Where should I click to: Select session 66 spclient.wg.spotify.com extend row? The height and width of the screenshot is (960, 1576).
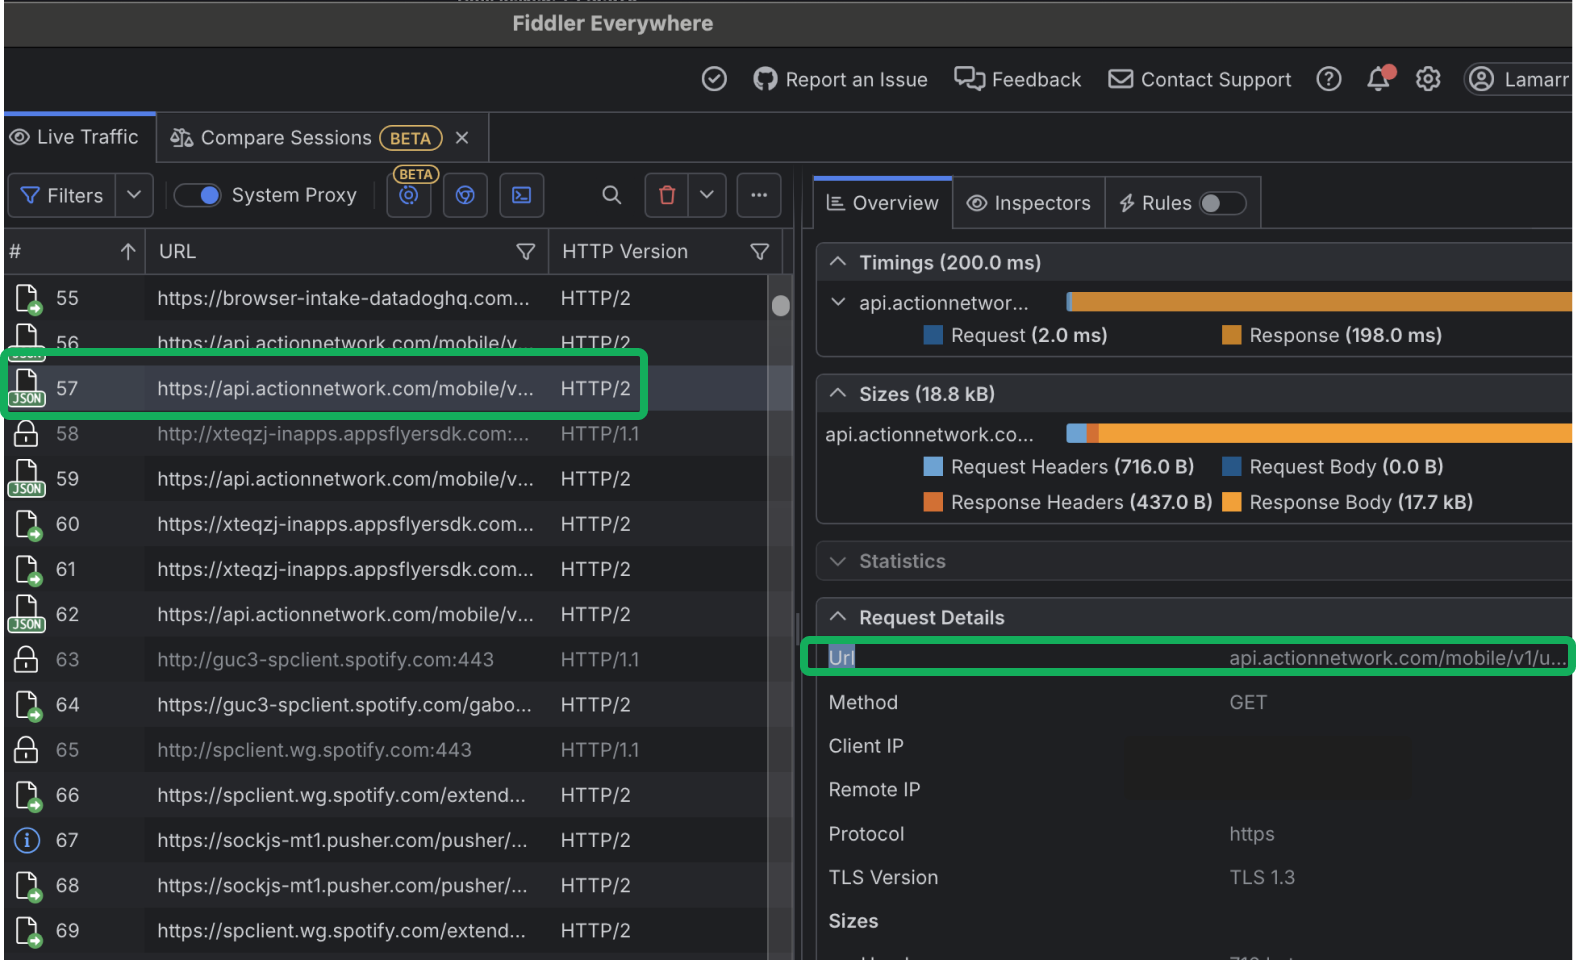click(x=386, y=795)
